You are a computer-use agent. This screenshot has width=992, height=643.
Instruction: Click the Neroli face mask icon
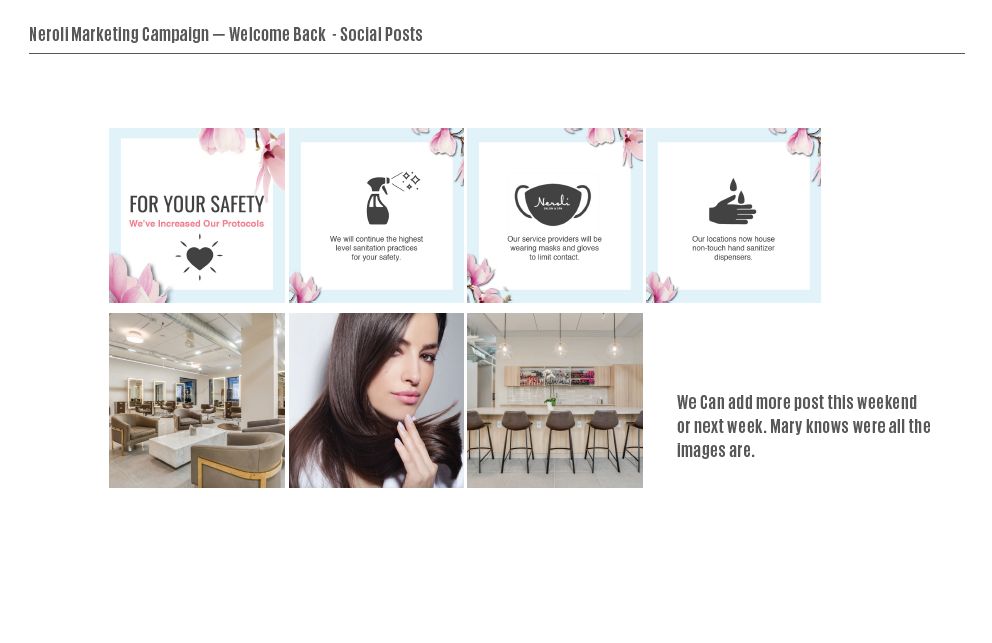coord(553,204)
